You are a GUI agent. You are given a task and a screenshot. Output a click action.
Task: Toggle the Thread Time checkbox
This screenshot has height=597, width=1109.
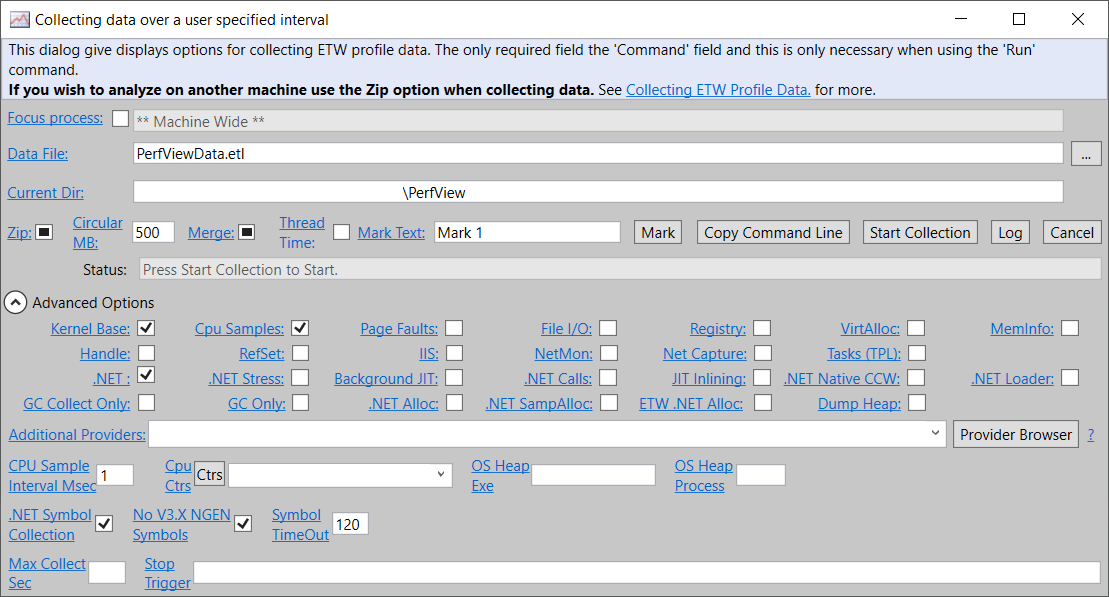341,232
